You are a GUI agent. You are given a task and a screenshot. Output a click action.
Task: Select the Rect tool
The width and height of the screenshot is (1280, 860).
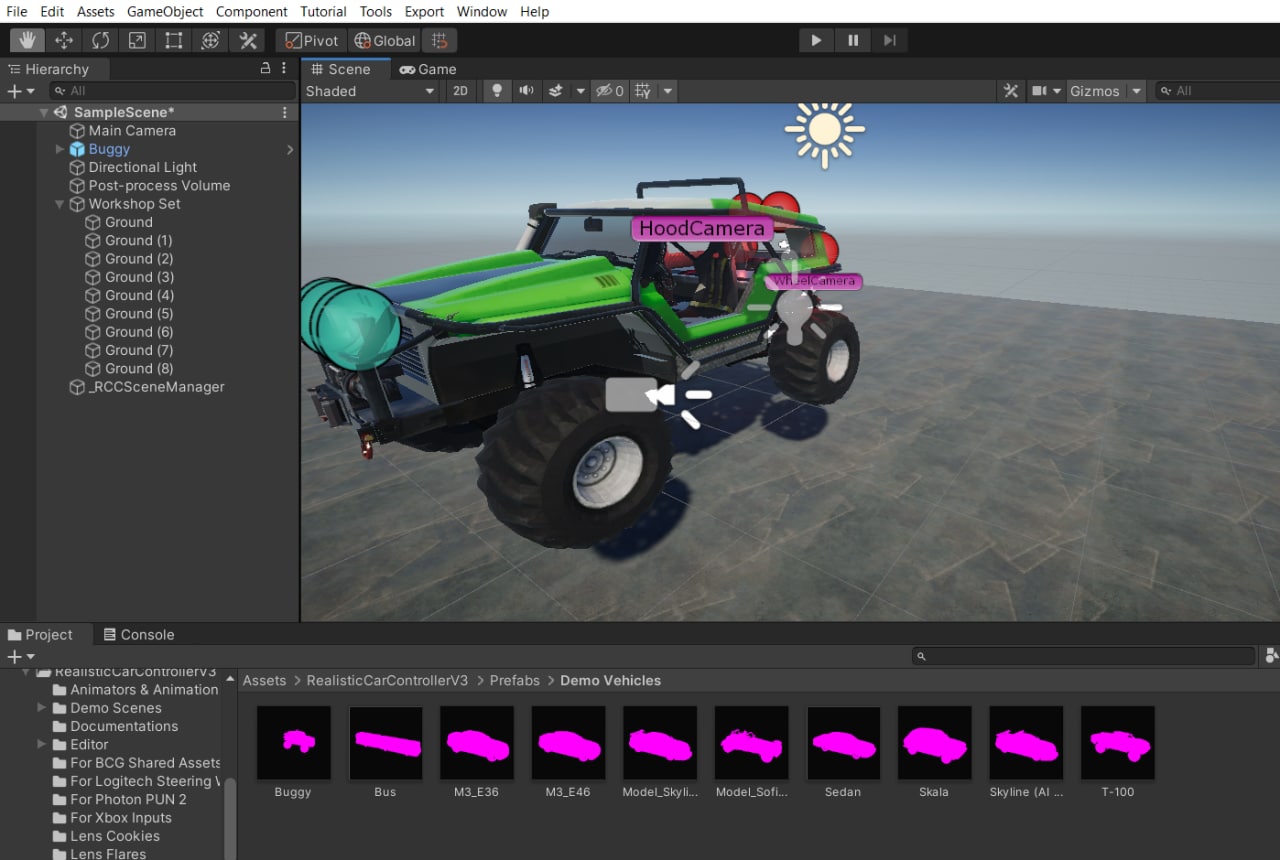(174, 41)
